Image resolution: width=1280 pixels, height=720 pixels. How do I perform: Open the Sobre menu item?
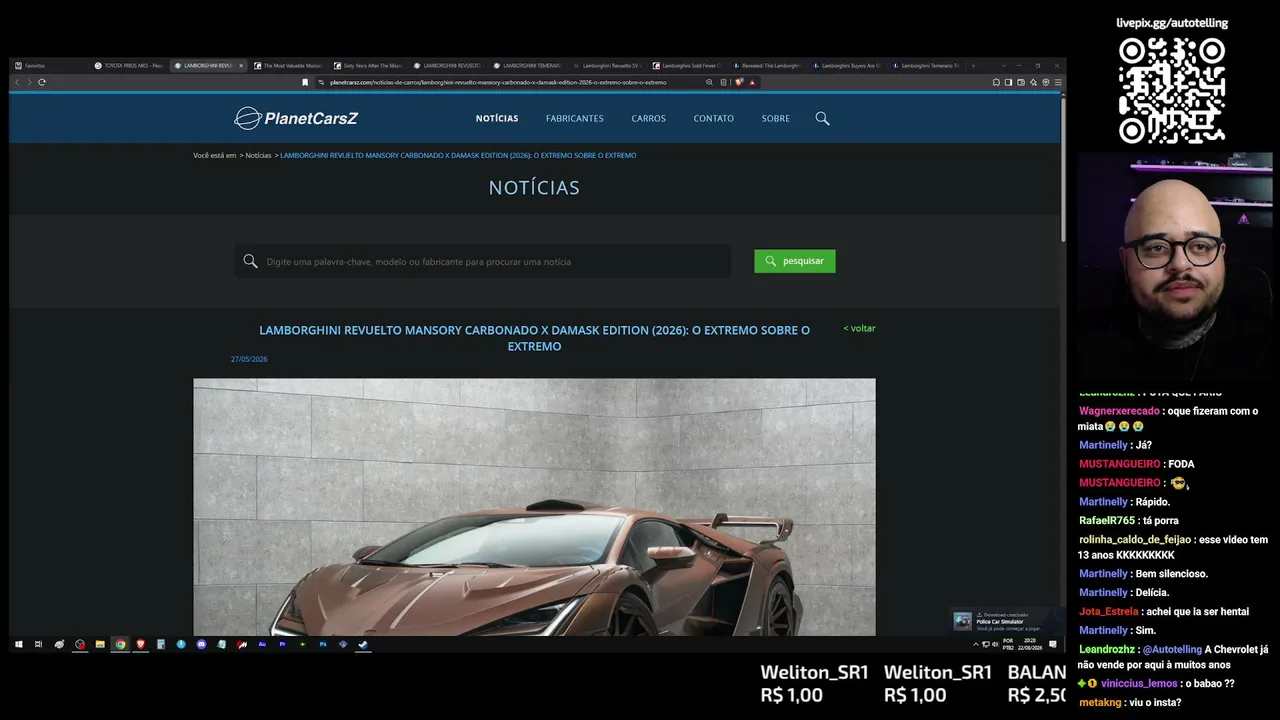(x=776, y=118)
